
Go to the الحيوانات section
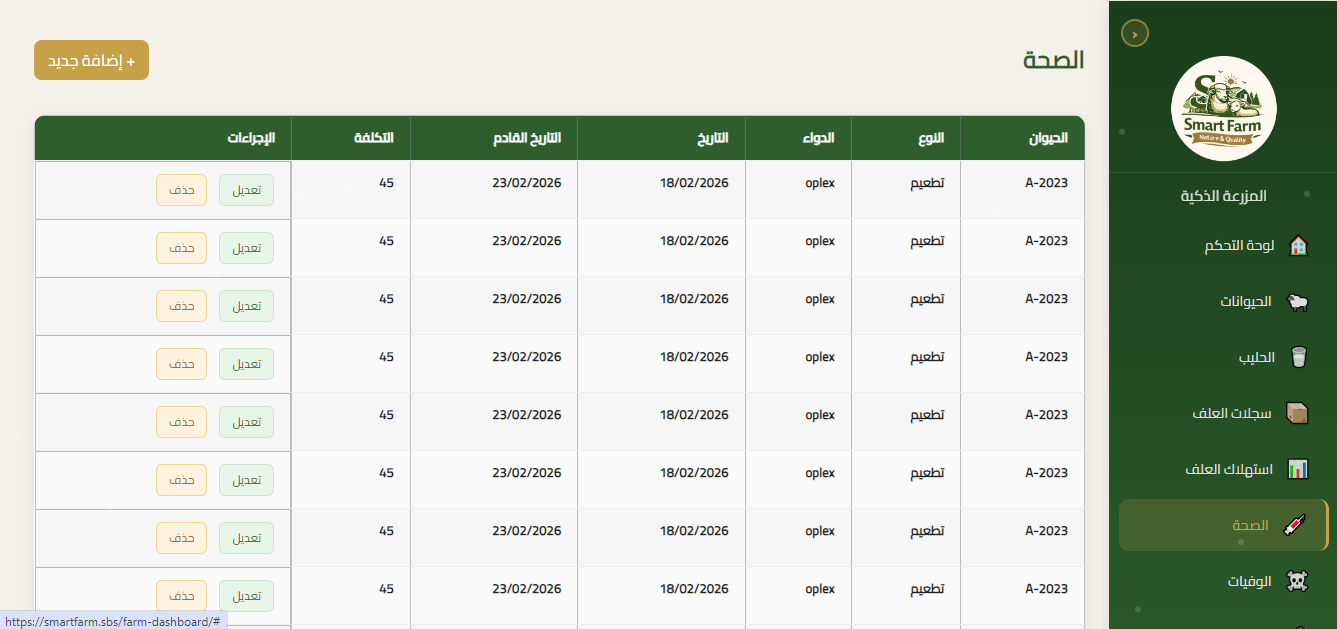pyautogui.click(x=1245, y=302)
